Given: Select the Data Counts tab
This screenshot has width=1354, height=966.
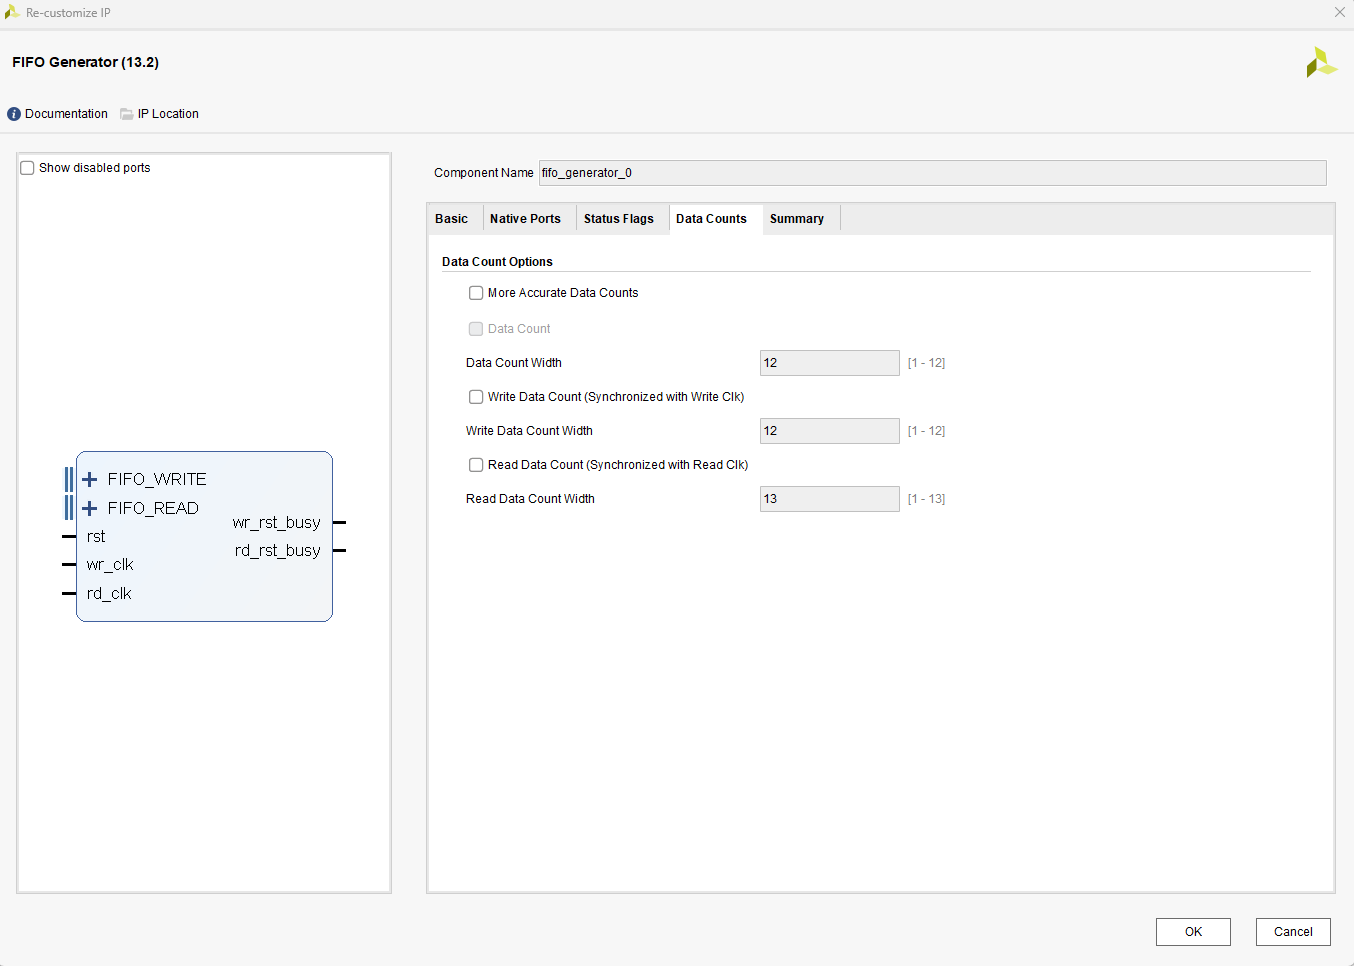Looking at the screenshot, I should 712,219.
